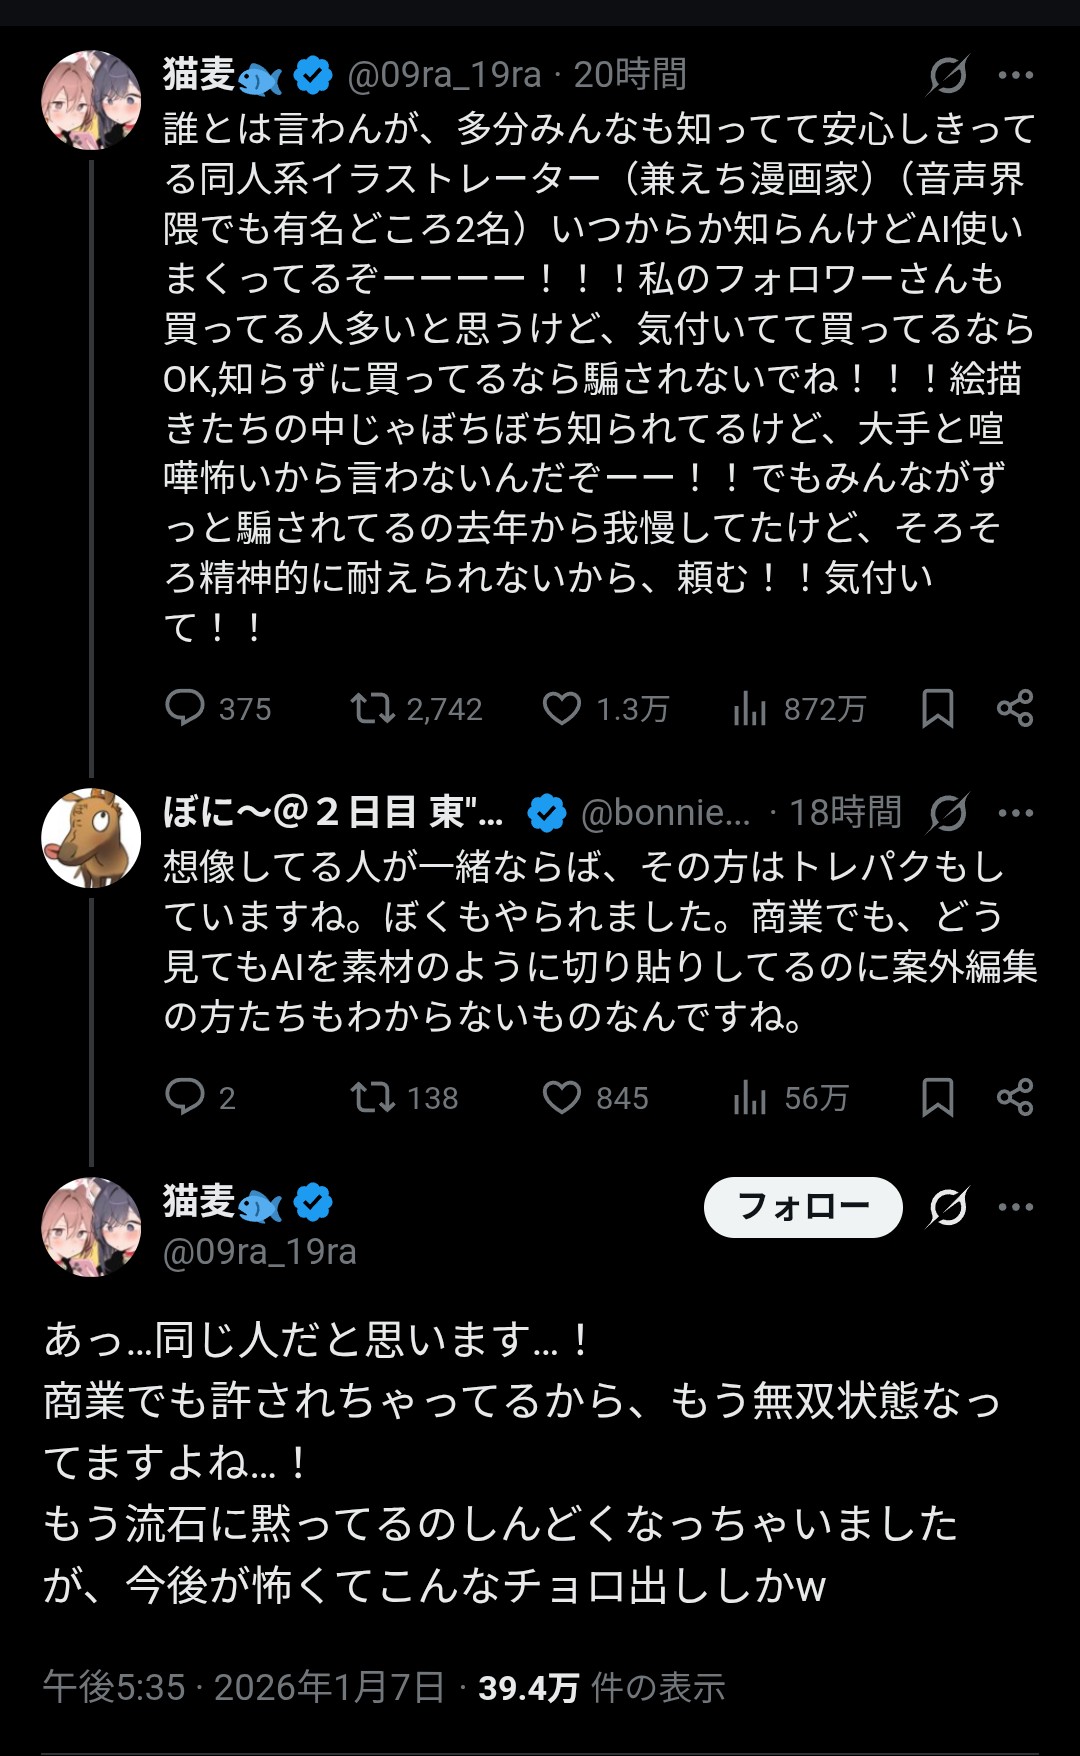Share the first tweet by 猫麦
Viewport: 1080px width, 1756px height.
point(1015,708)
